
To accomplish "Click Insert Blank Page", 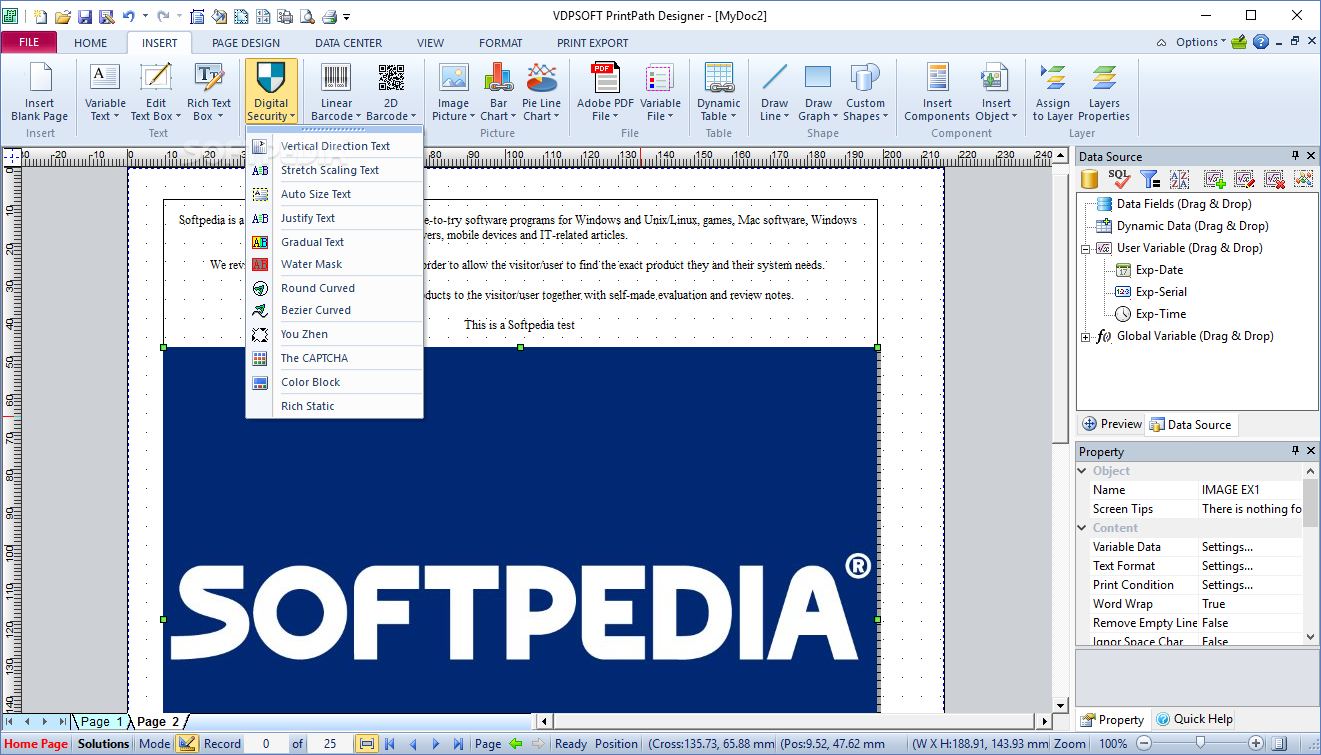I will [x=40, y=92].
